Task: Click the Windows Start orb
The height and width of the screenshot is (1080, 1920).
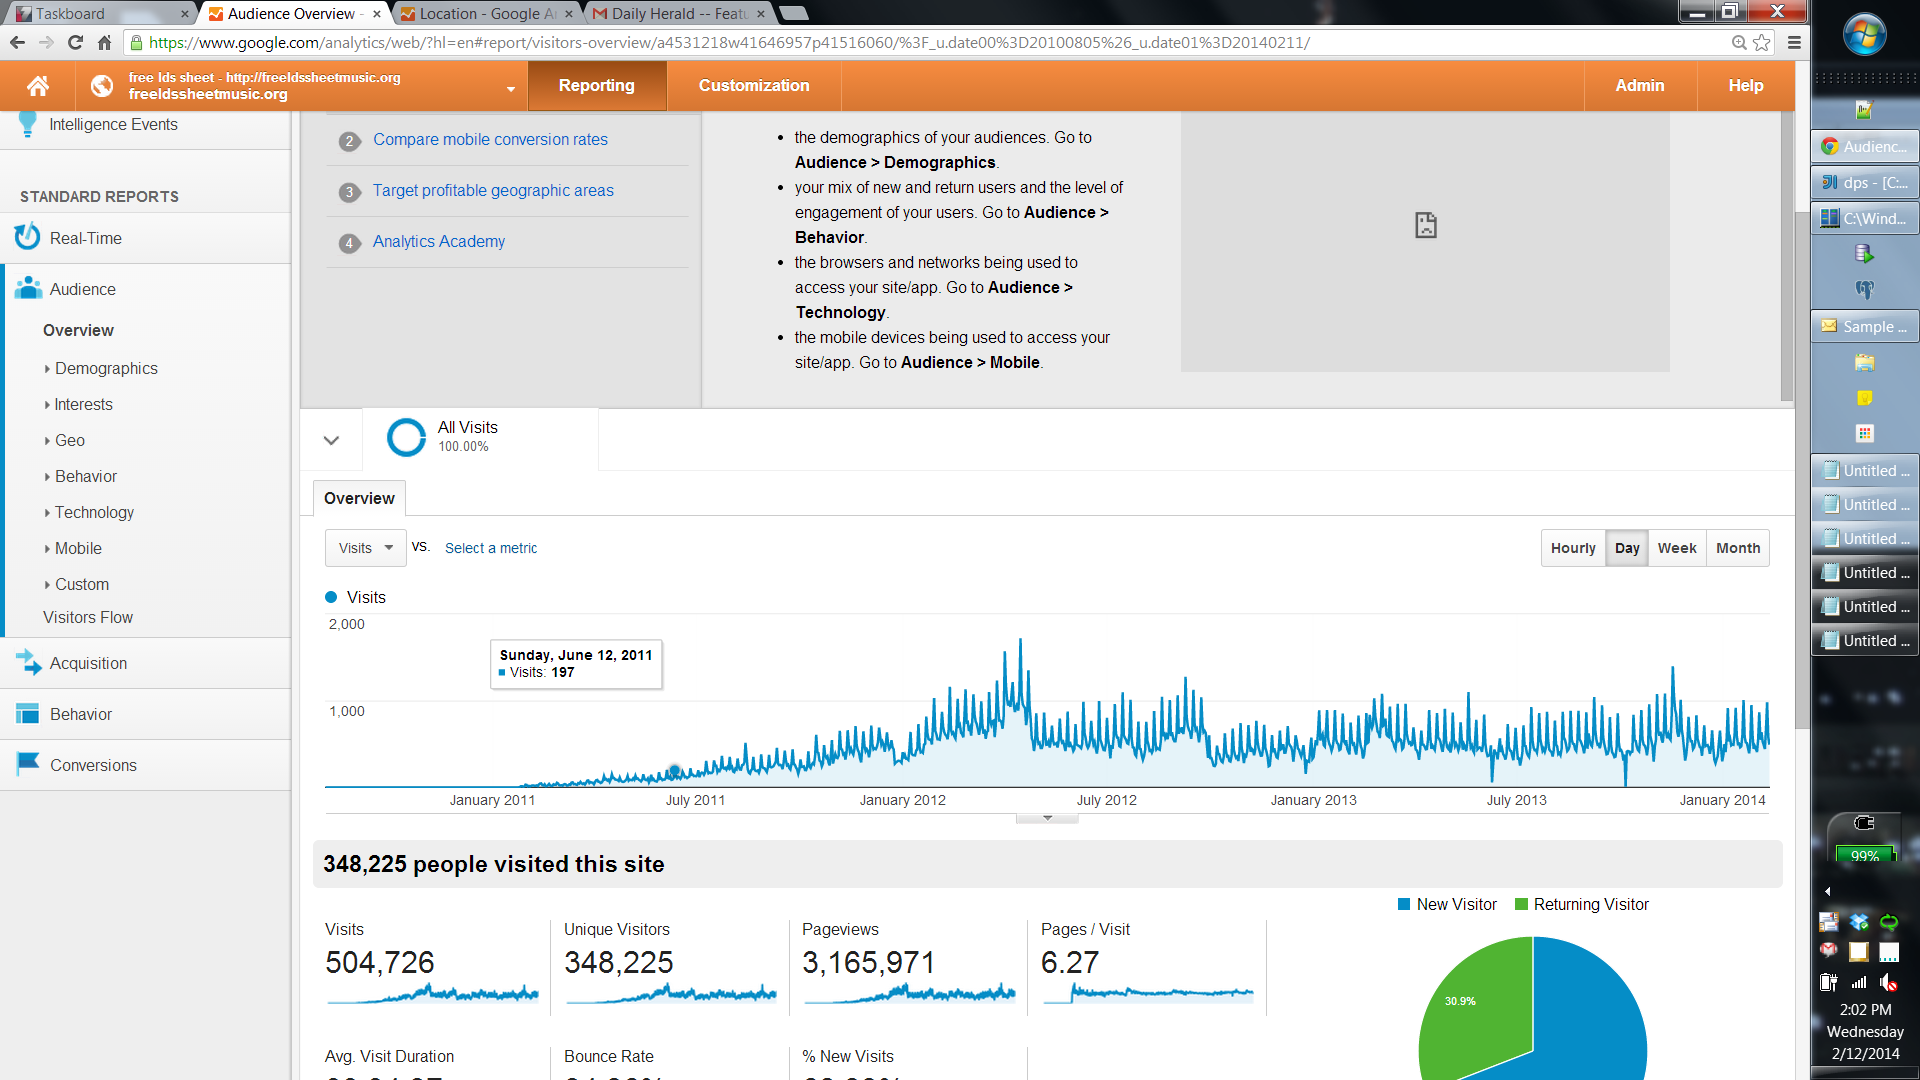Action: pos(1865,36)
